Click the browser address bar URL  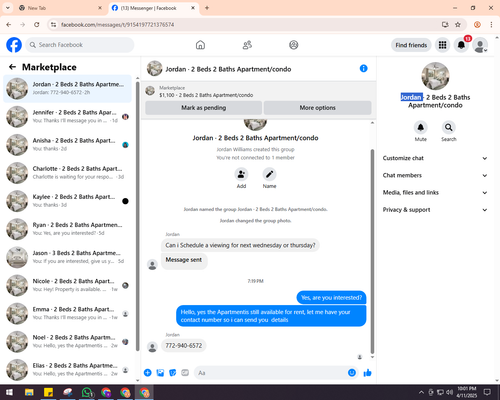point(118,25)
